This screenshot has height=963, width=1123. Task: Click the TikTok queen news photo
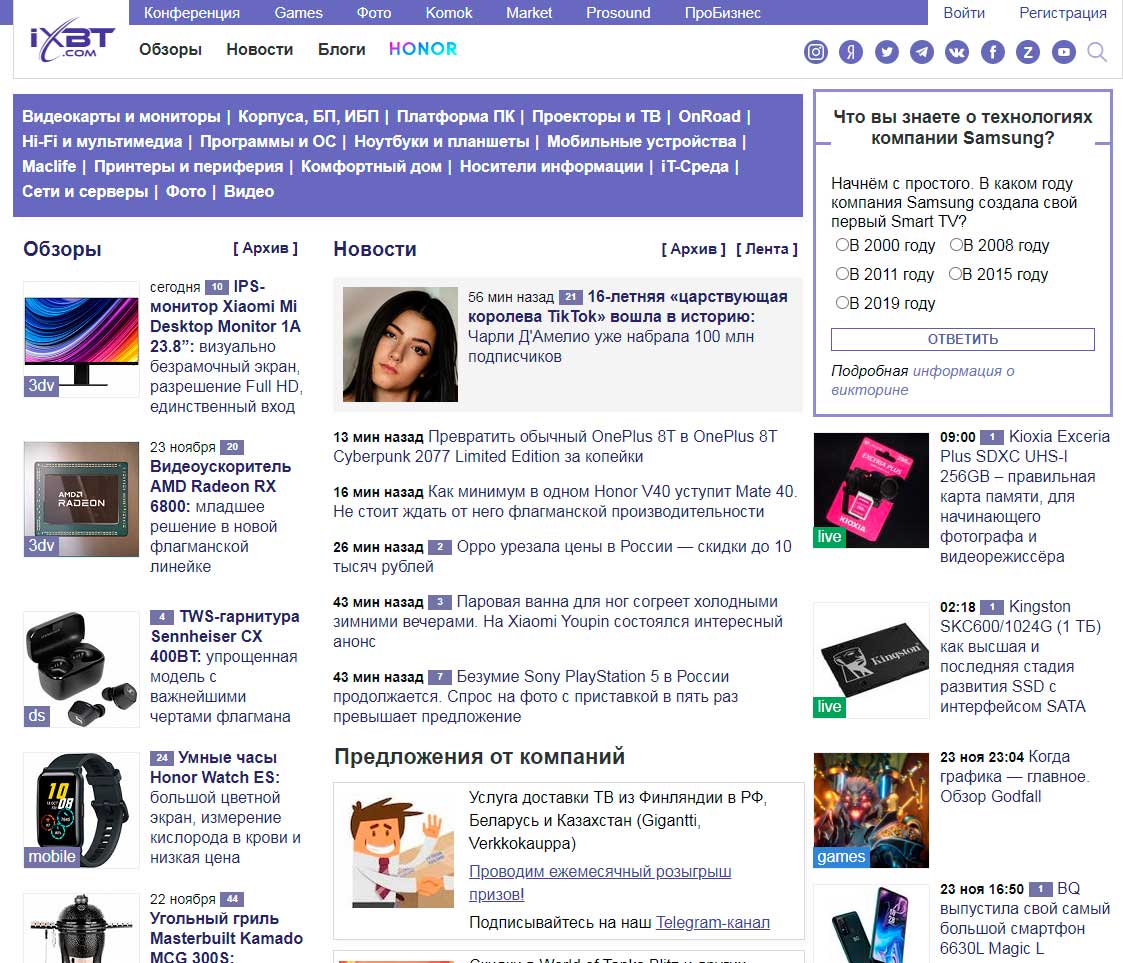(x=400, y=344)
